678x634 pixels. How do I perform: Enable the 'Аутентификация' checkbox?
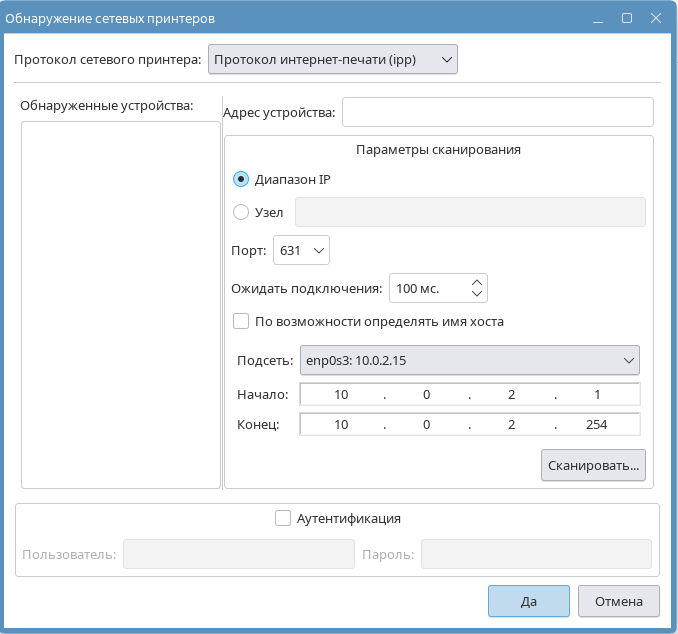coord(283,518)
